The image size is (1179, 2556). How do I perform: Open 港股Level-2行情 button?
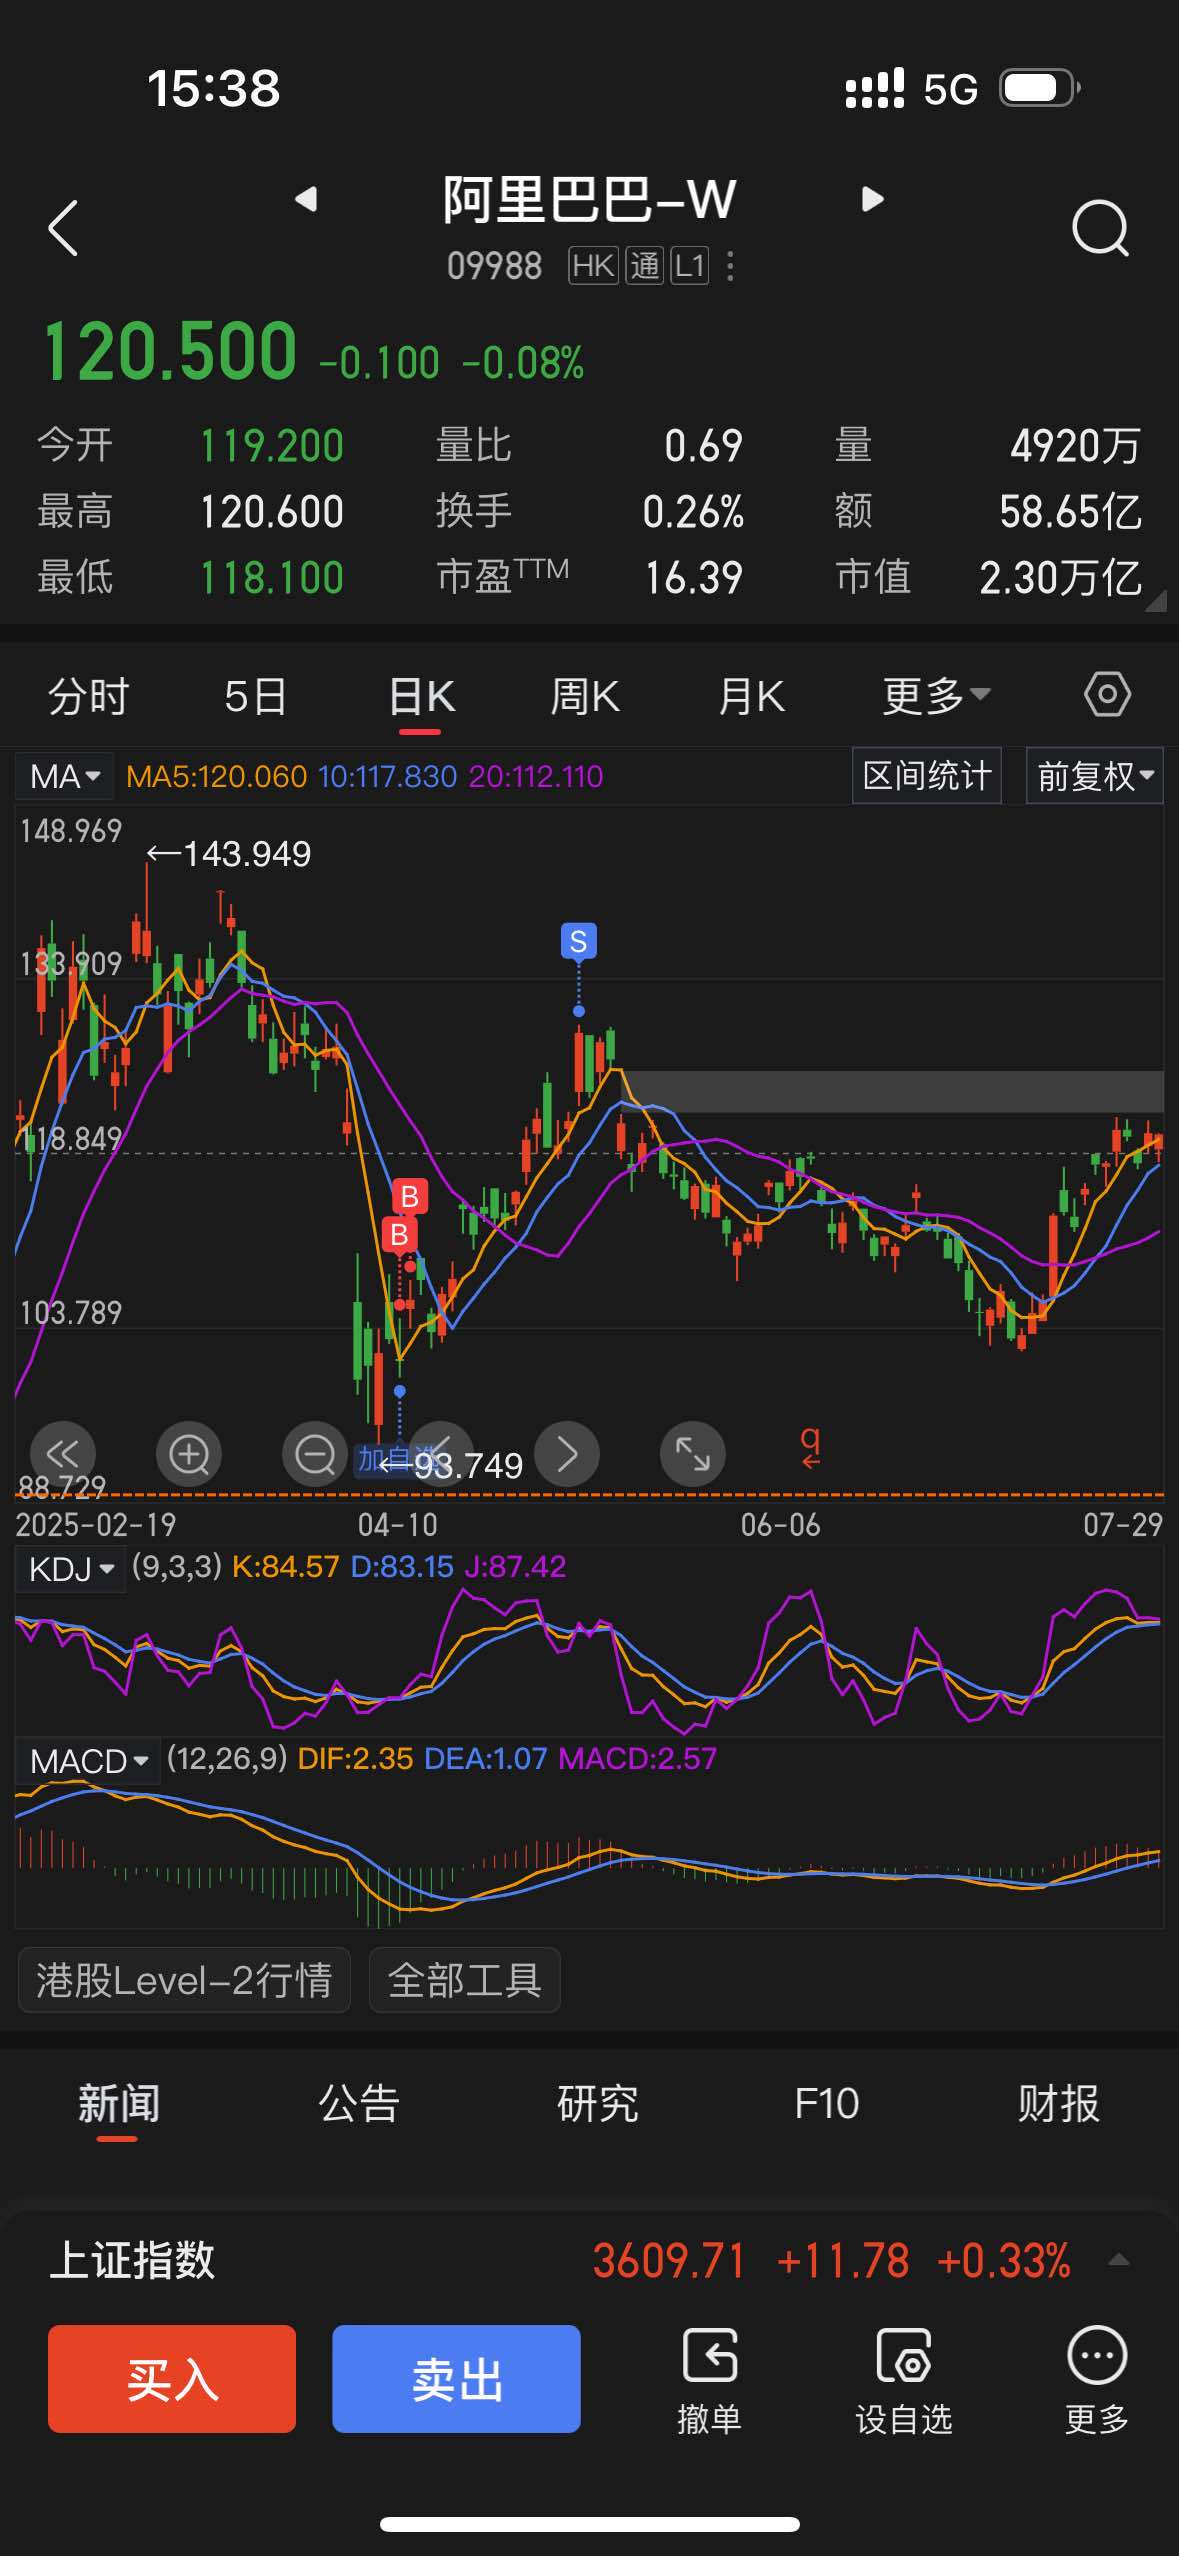(x=184, y=1979)
